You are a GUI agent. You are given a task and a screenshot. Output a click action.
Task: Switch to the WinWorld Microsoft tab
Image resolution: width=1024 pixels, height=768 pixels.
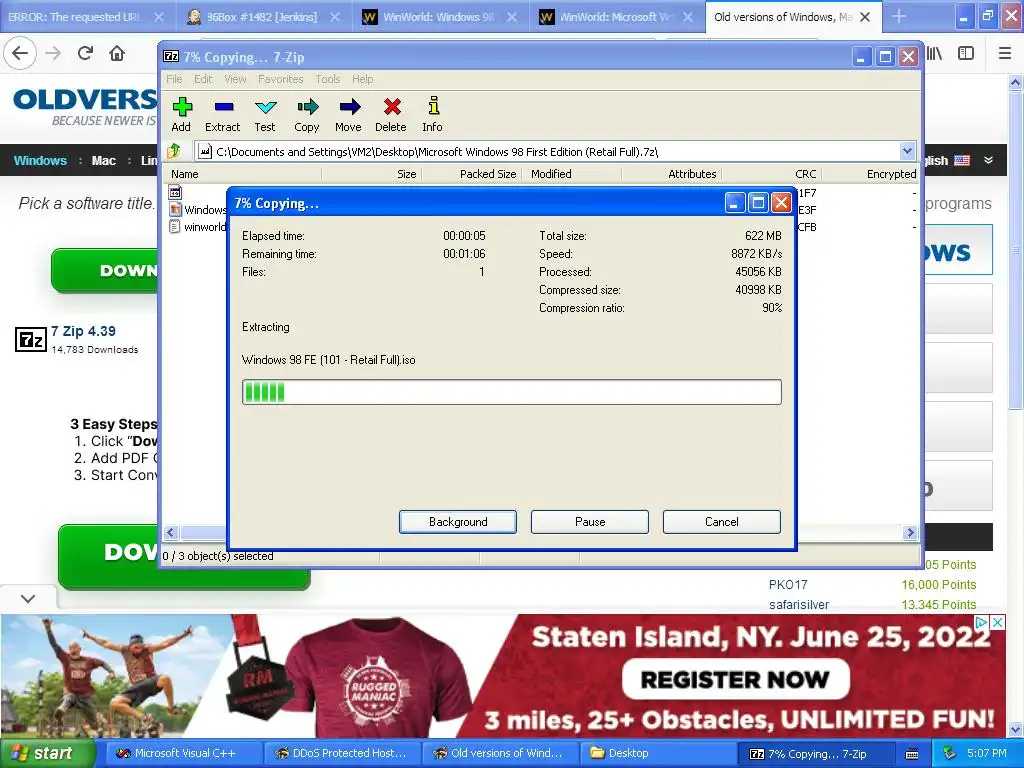pyautogui.click(x=617, y=17)
